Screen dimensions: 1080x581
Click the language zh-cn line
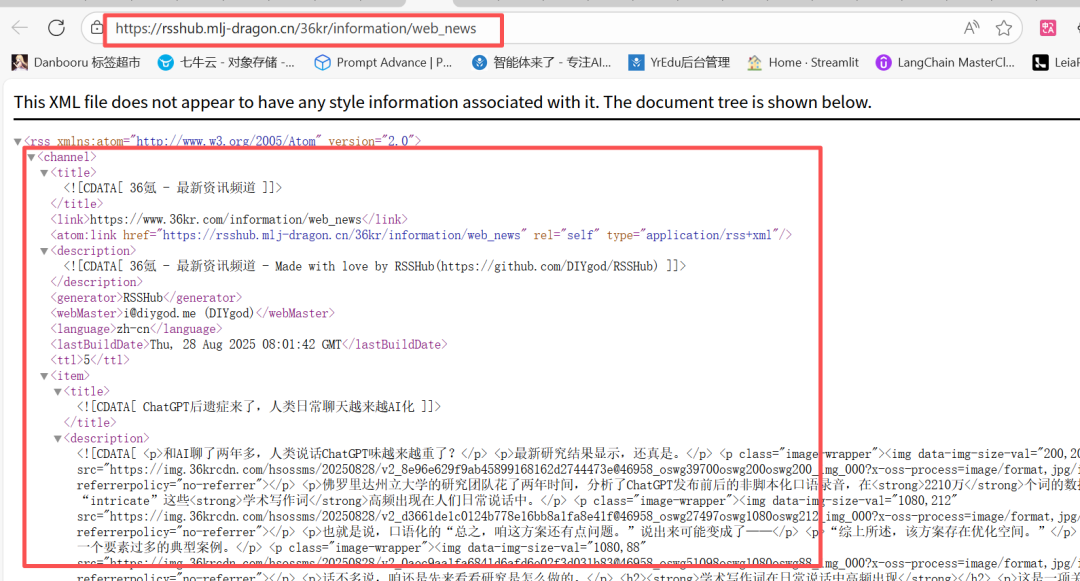click(x=136, y=329)
